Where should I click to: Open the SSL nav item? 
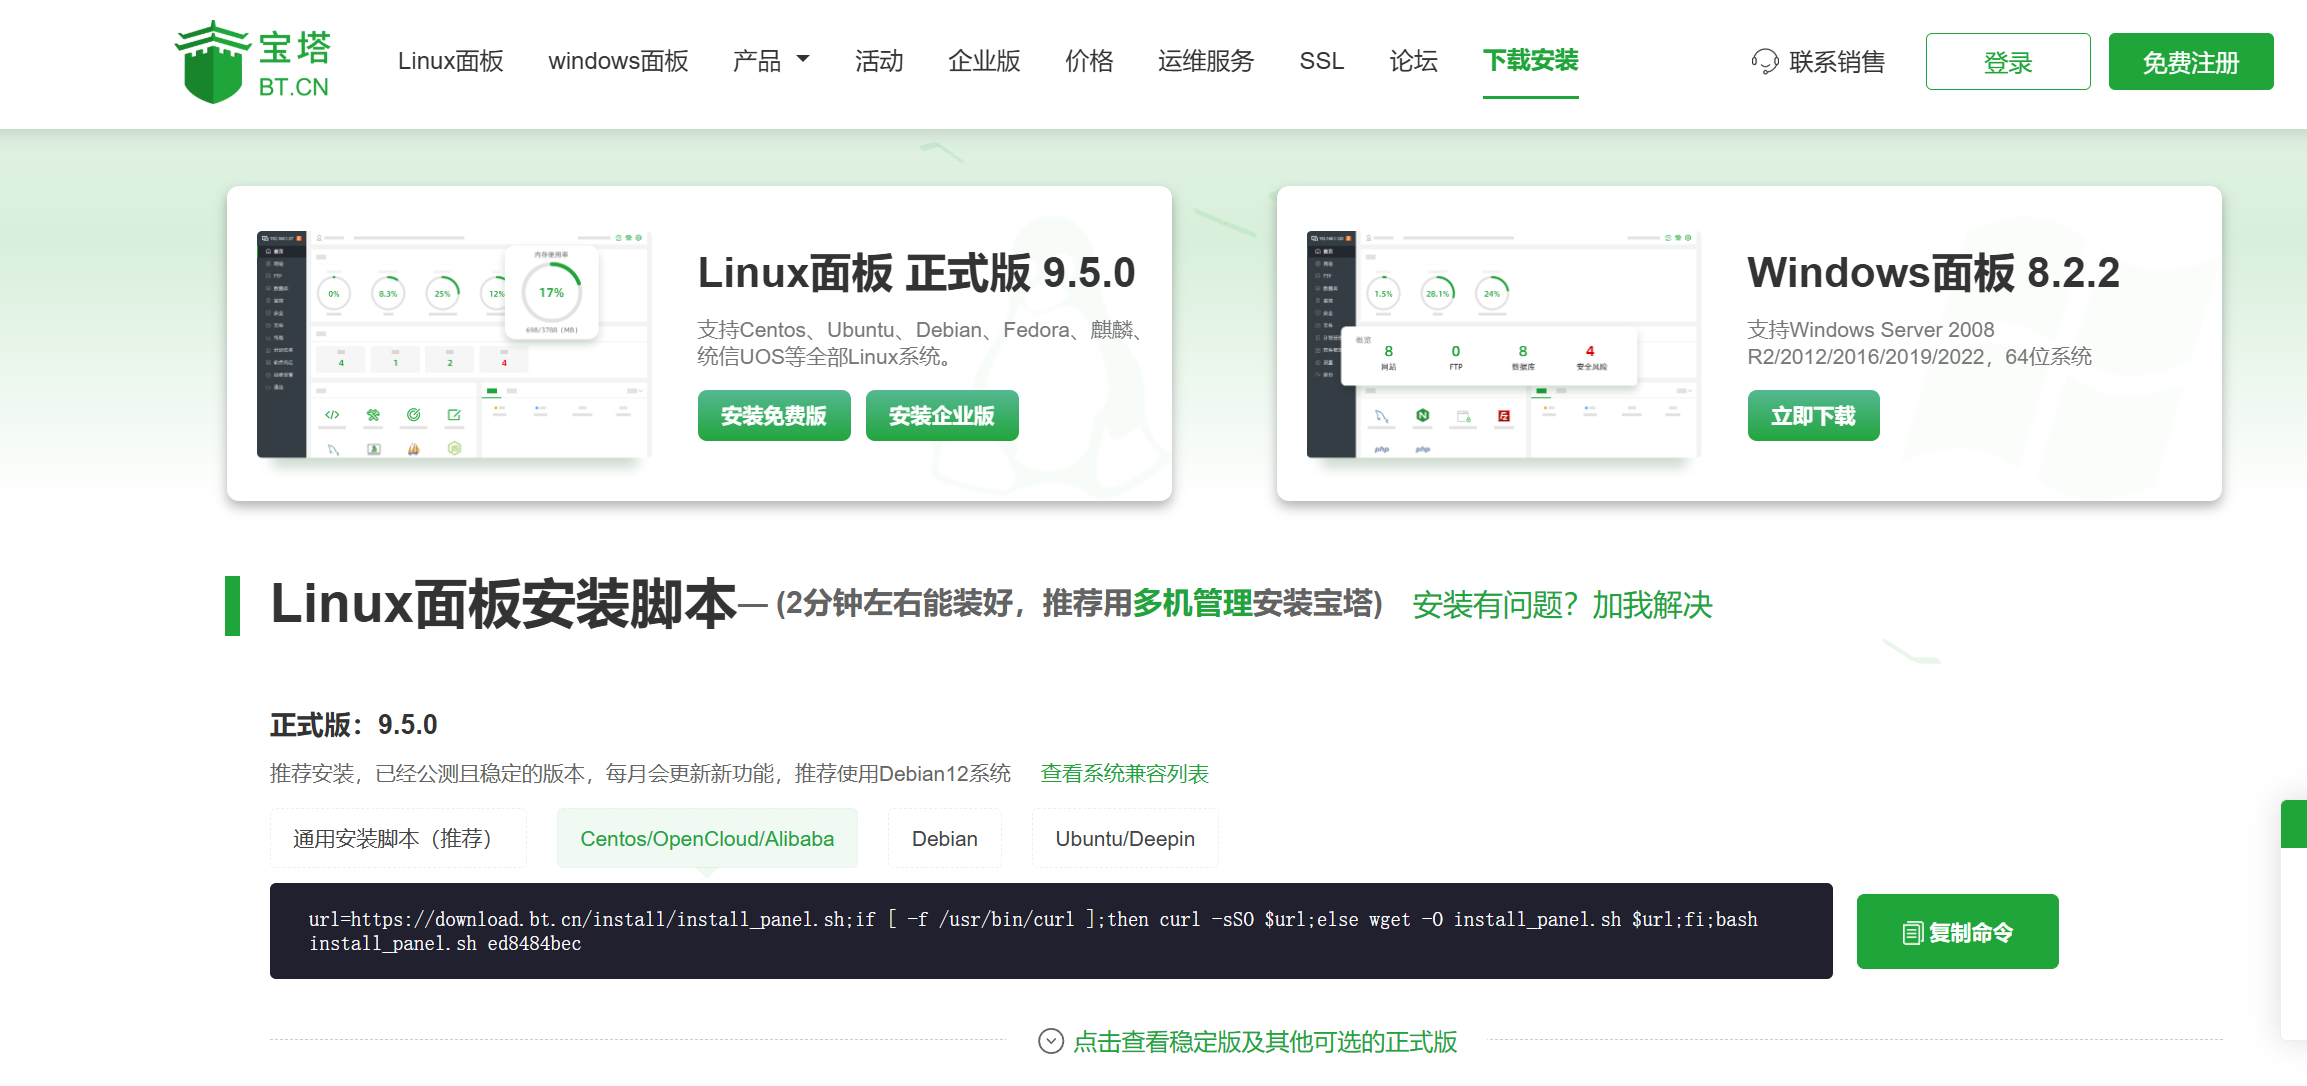[1321, 61]
